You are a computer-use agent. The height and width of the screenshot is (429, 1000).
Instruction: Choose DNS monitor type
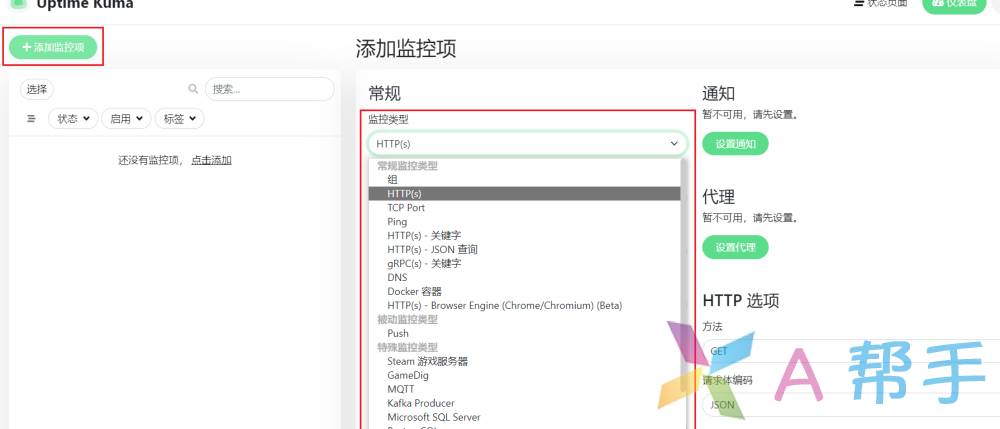pos(524,277)
